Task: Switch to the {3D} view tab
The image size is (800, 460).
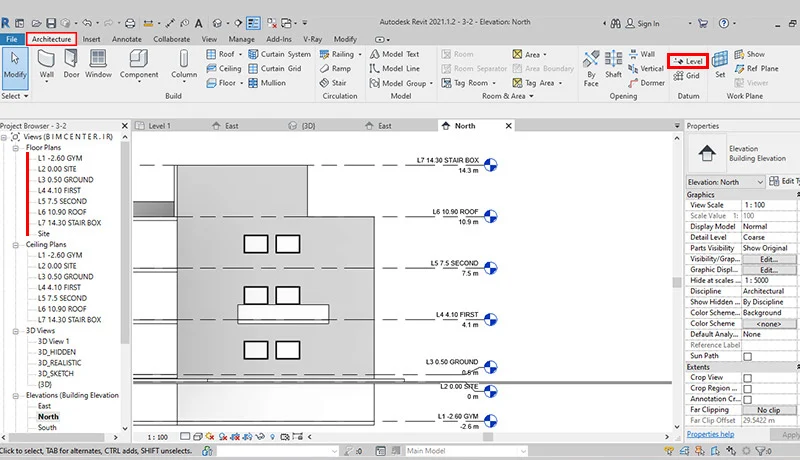Action: pos(308,126)
